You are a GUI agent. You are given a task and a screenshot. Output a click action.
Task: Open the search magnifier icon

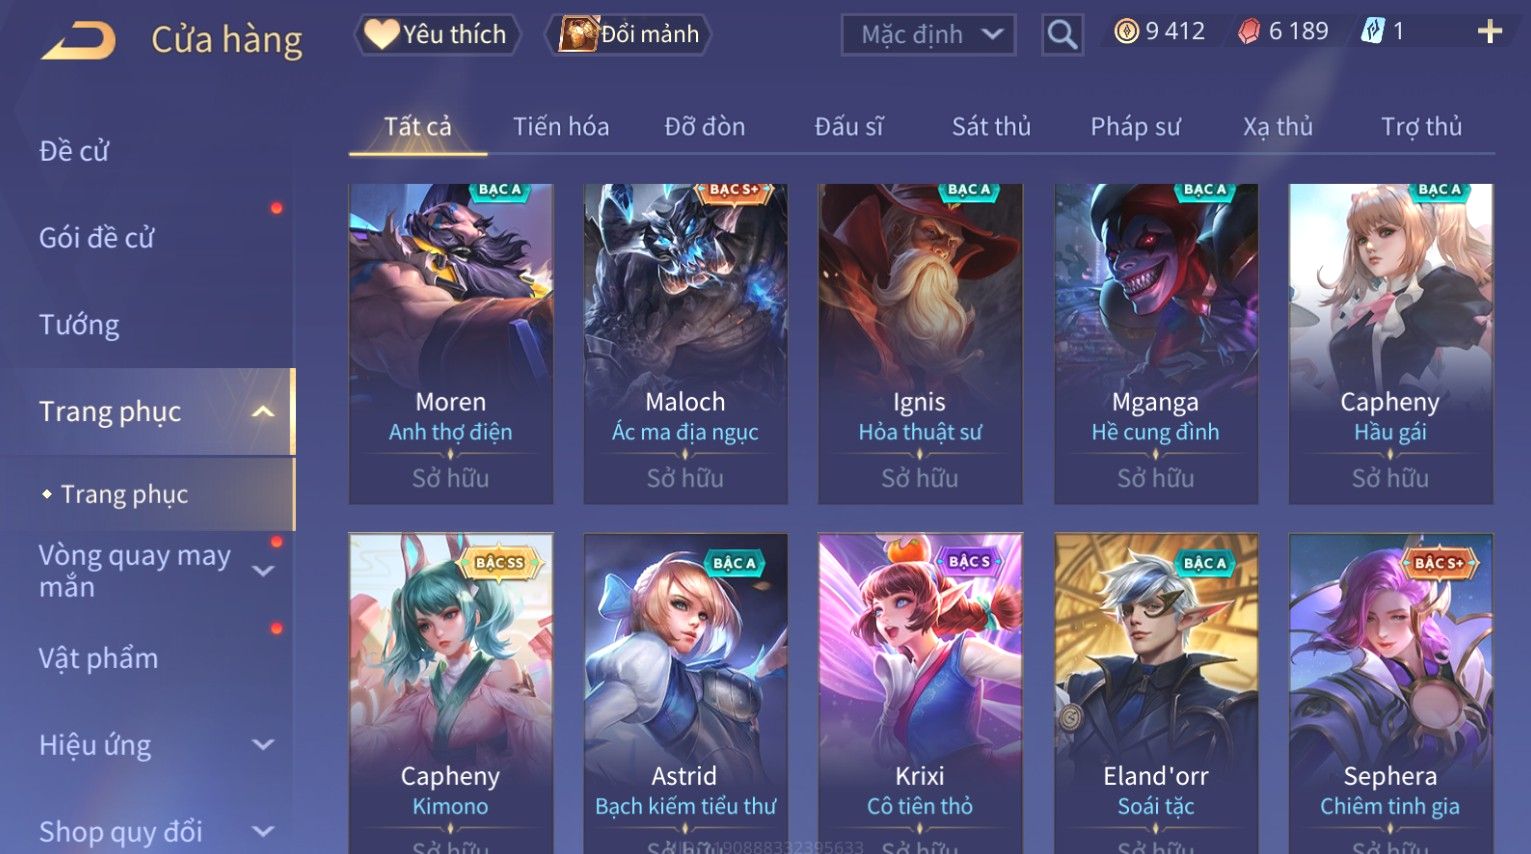point(1062,35)
